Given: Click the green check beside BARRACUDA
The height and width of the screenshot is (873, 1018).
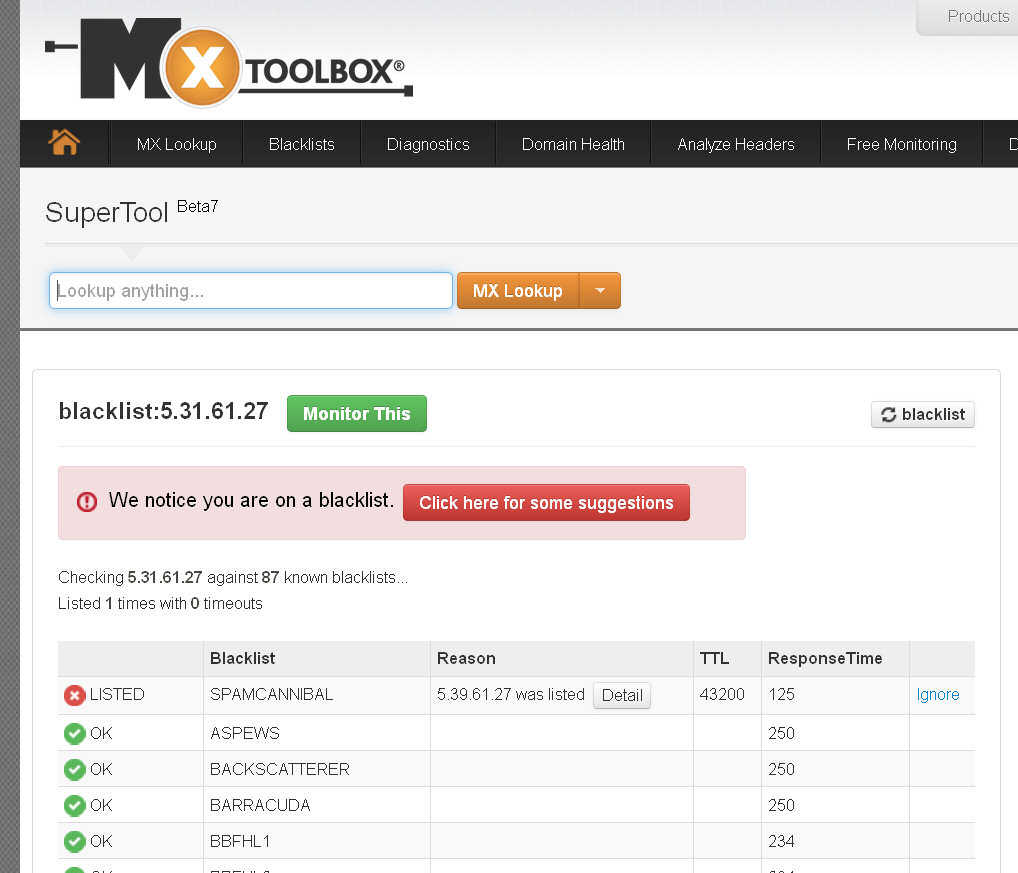Looking at the screenshot, I should (74, 805).
